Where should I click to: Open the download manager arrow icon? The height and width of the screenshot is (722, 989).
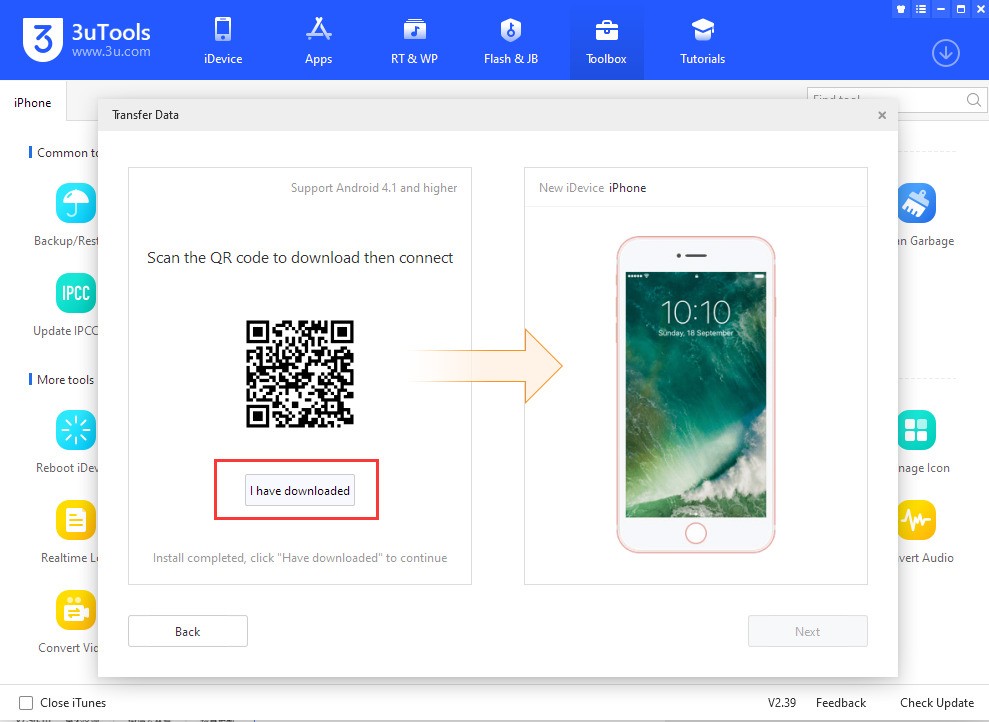pos(945,53)
